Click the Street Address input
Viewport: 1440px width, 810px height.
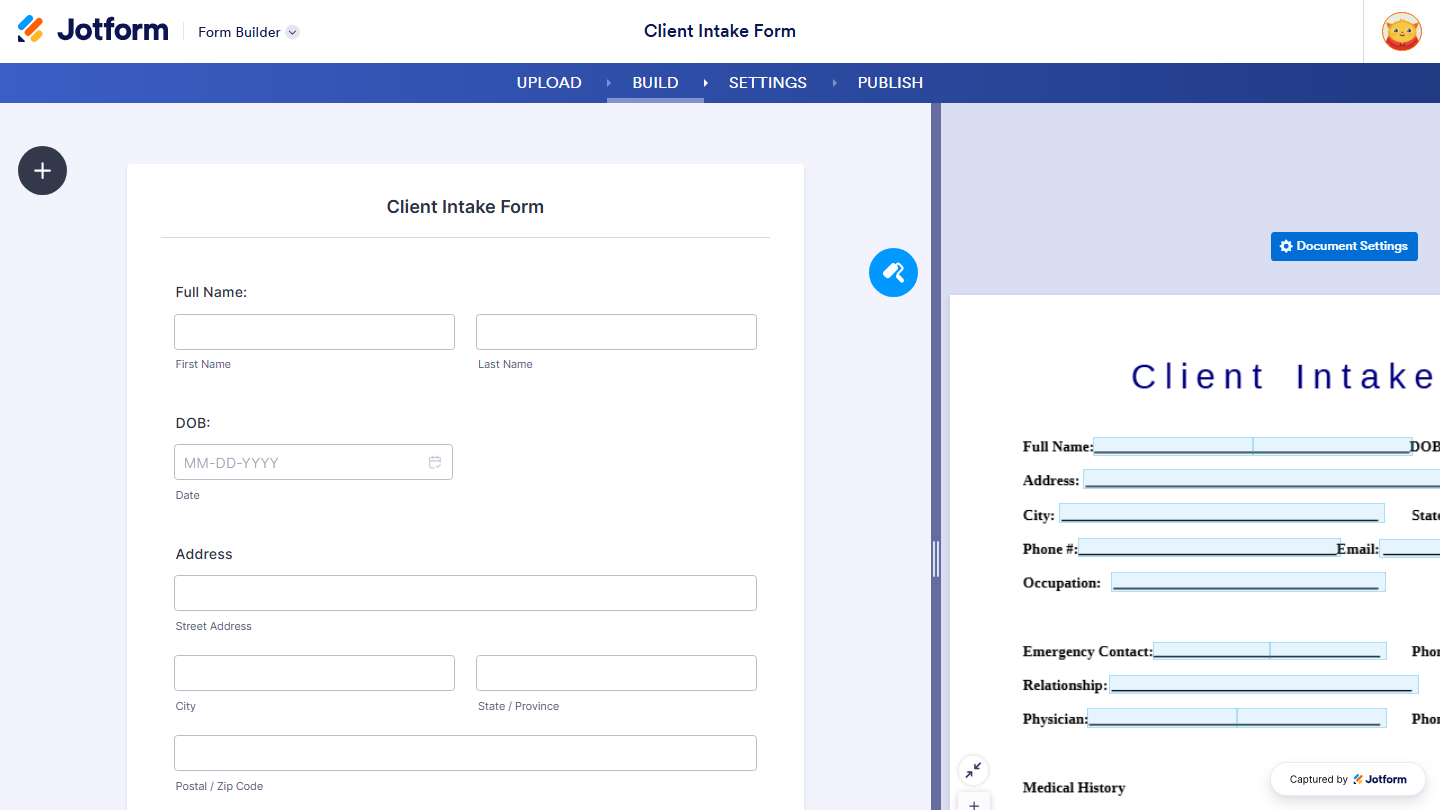click(465, 593)
